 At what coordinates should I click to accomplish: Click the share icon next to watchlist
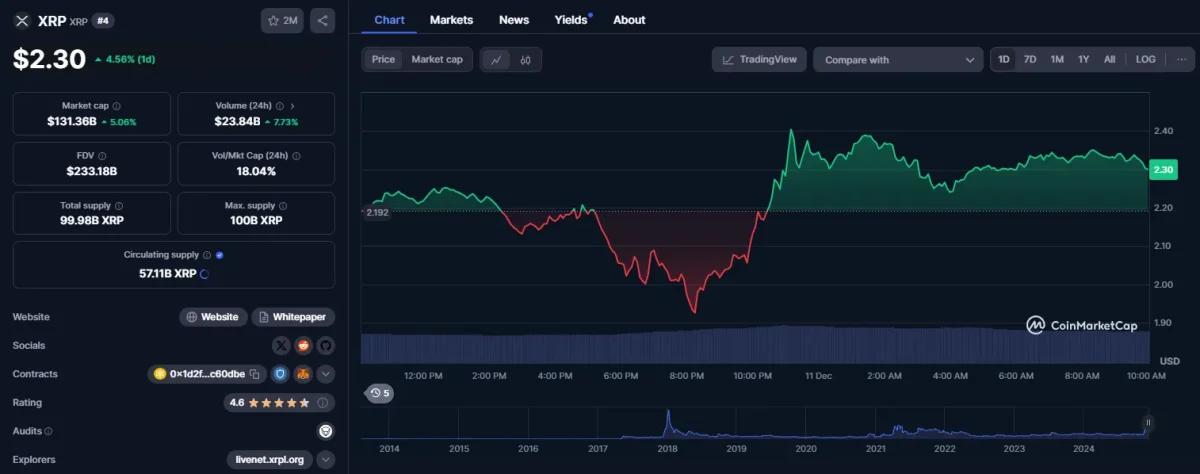click(x=322, y=20)
